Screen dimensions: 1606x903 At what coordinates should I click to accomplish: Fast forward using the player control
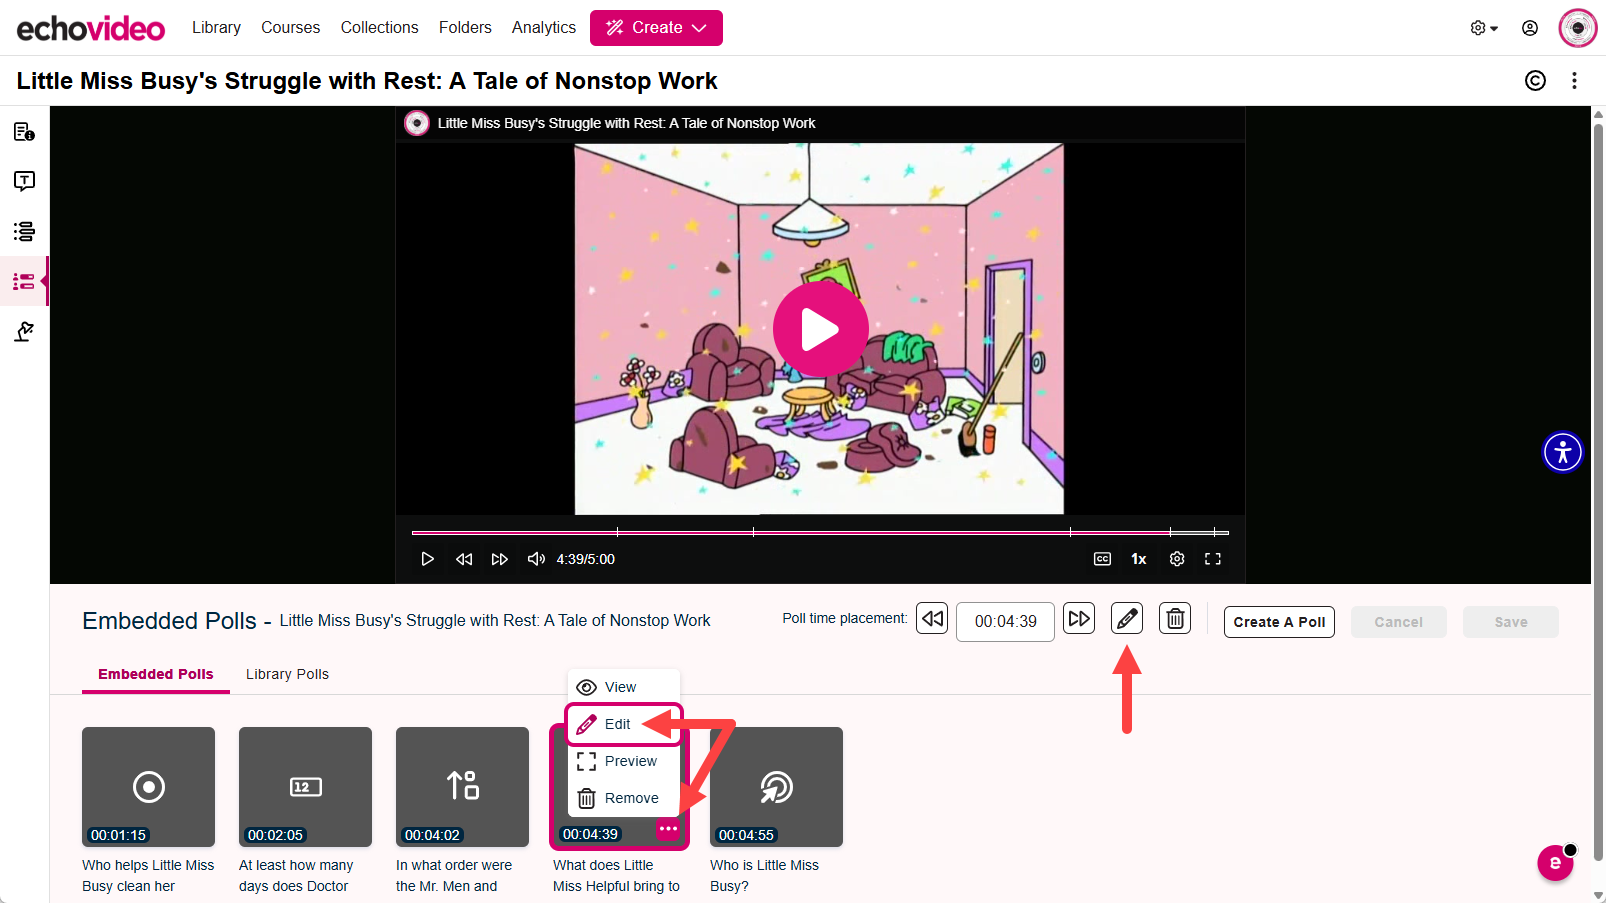coord(500,559)
